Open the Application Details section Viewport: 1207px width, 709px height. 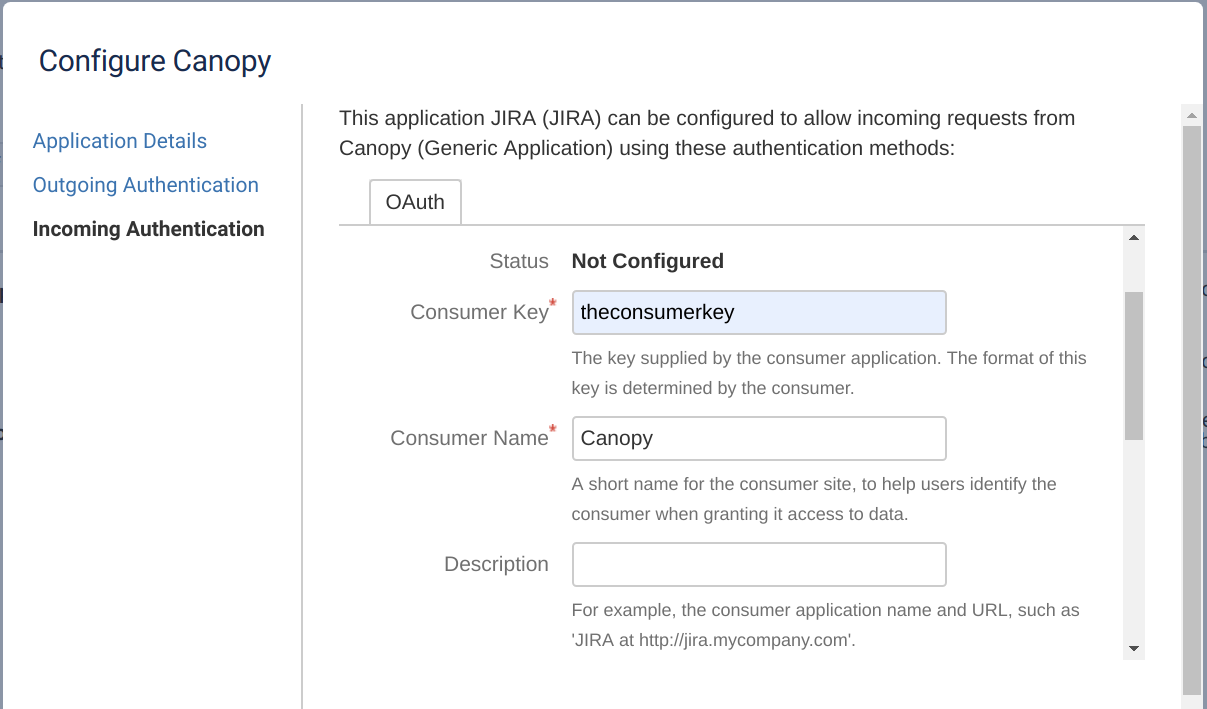pyautogui.click(x=119, y=141)
